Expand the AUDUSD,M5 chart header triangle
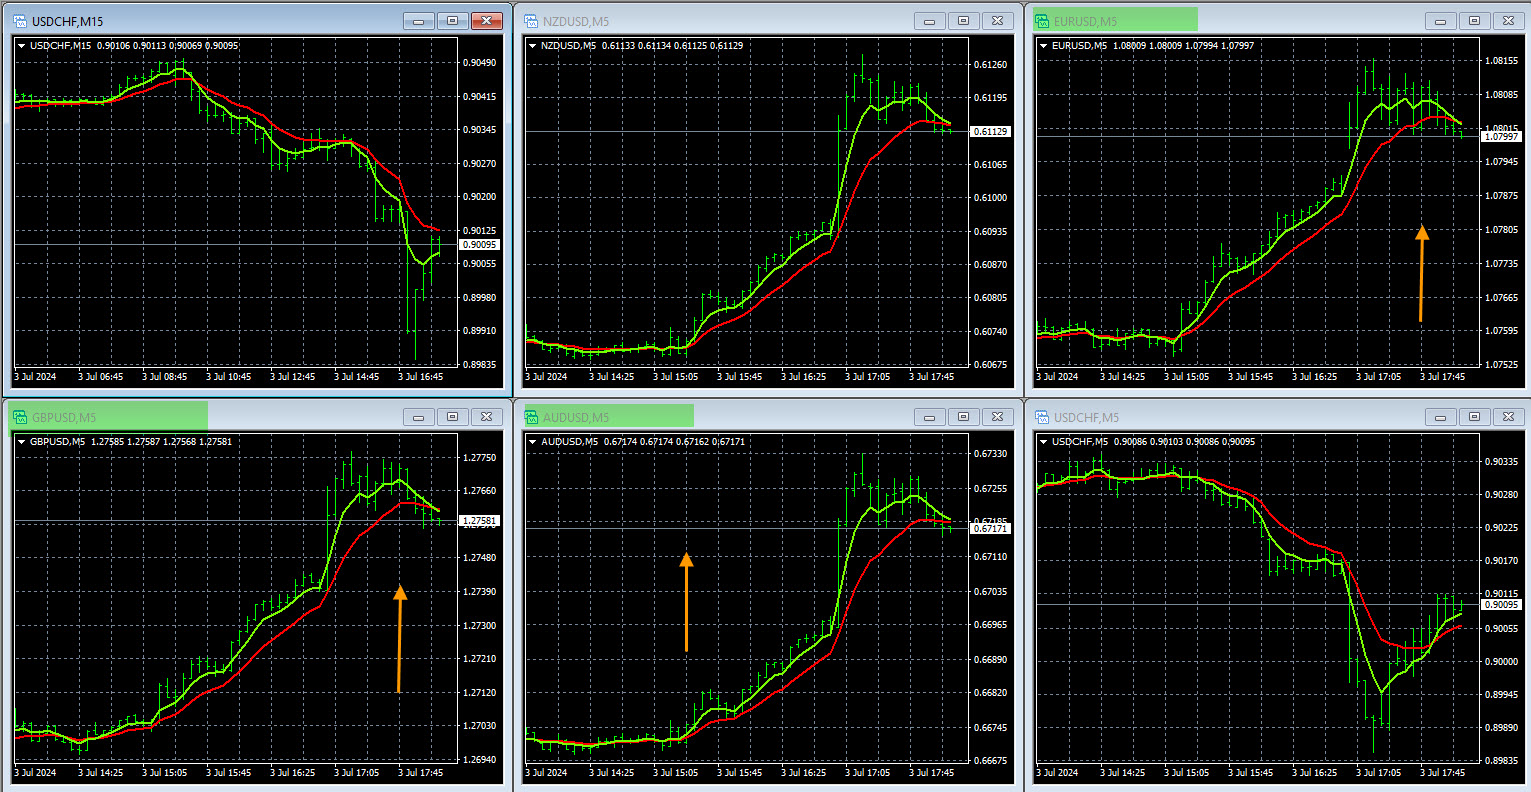Viewport: 1531px width, 792px height. (533, 441)
